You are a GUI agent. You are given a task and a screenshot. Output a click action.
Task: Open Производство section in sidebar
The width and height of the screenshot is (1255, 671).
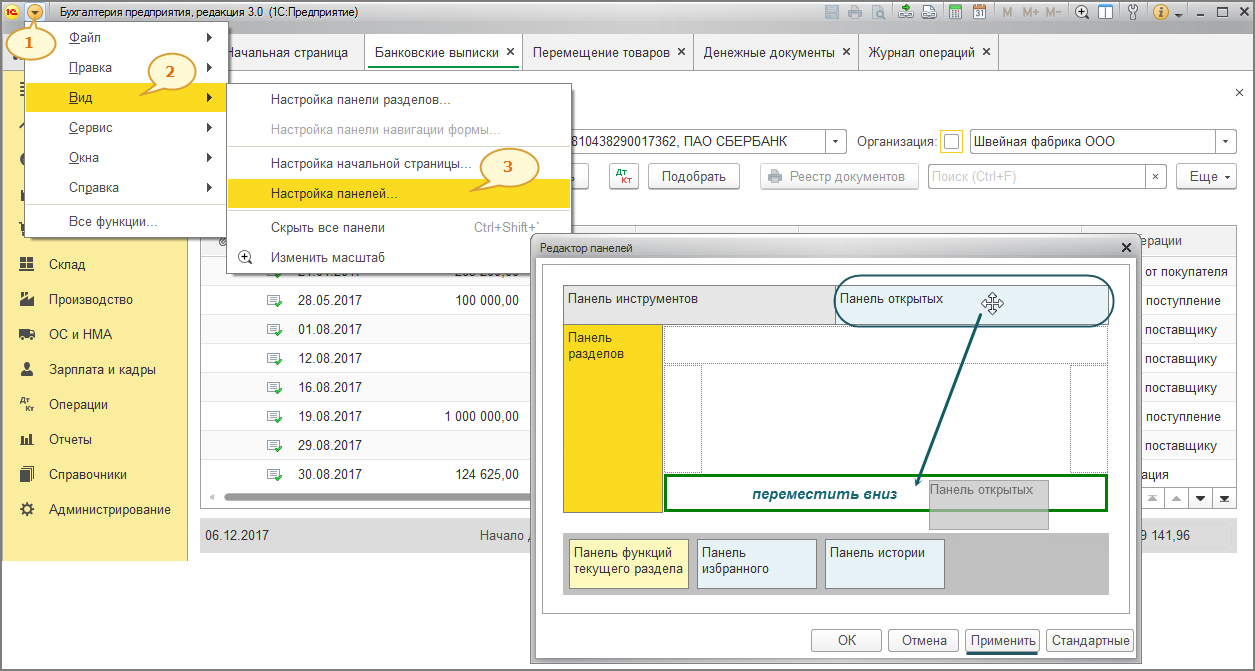95,300
